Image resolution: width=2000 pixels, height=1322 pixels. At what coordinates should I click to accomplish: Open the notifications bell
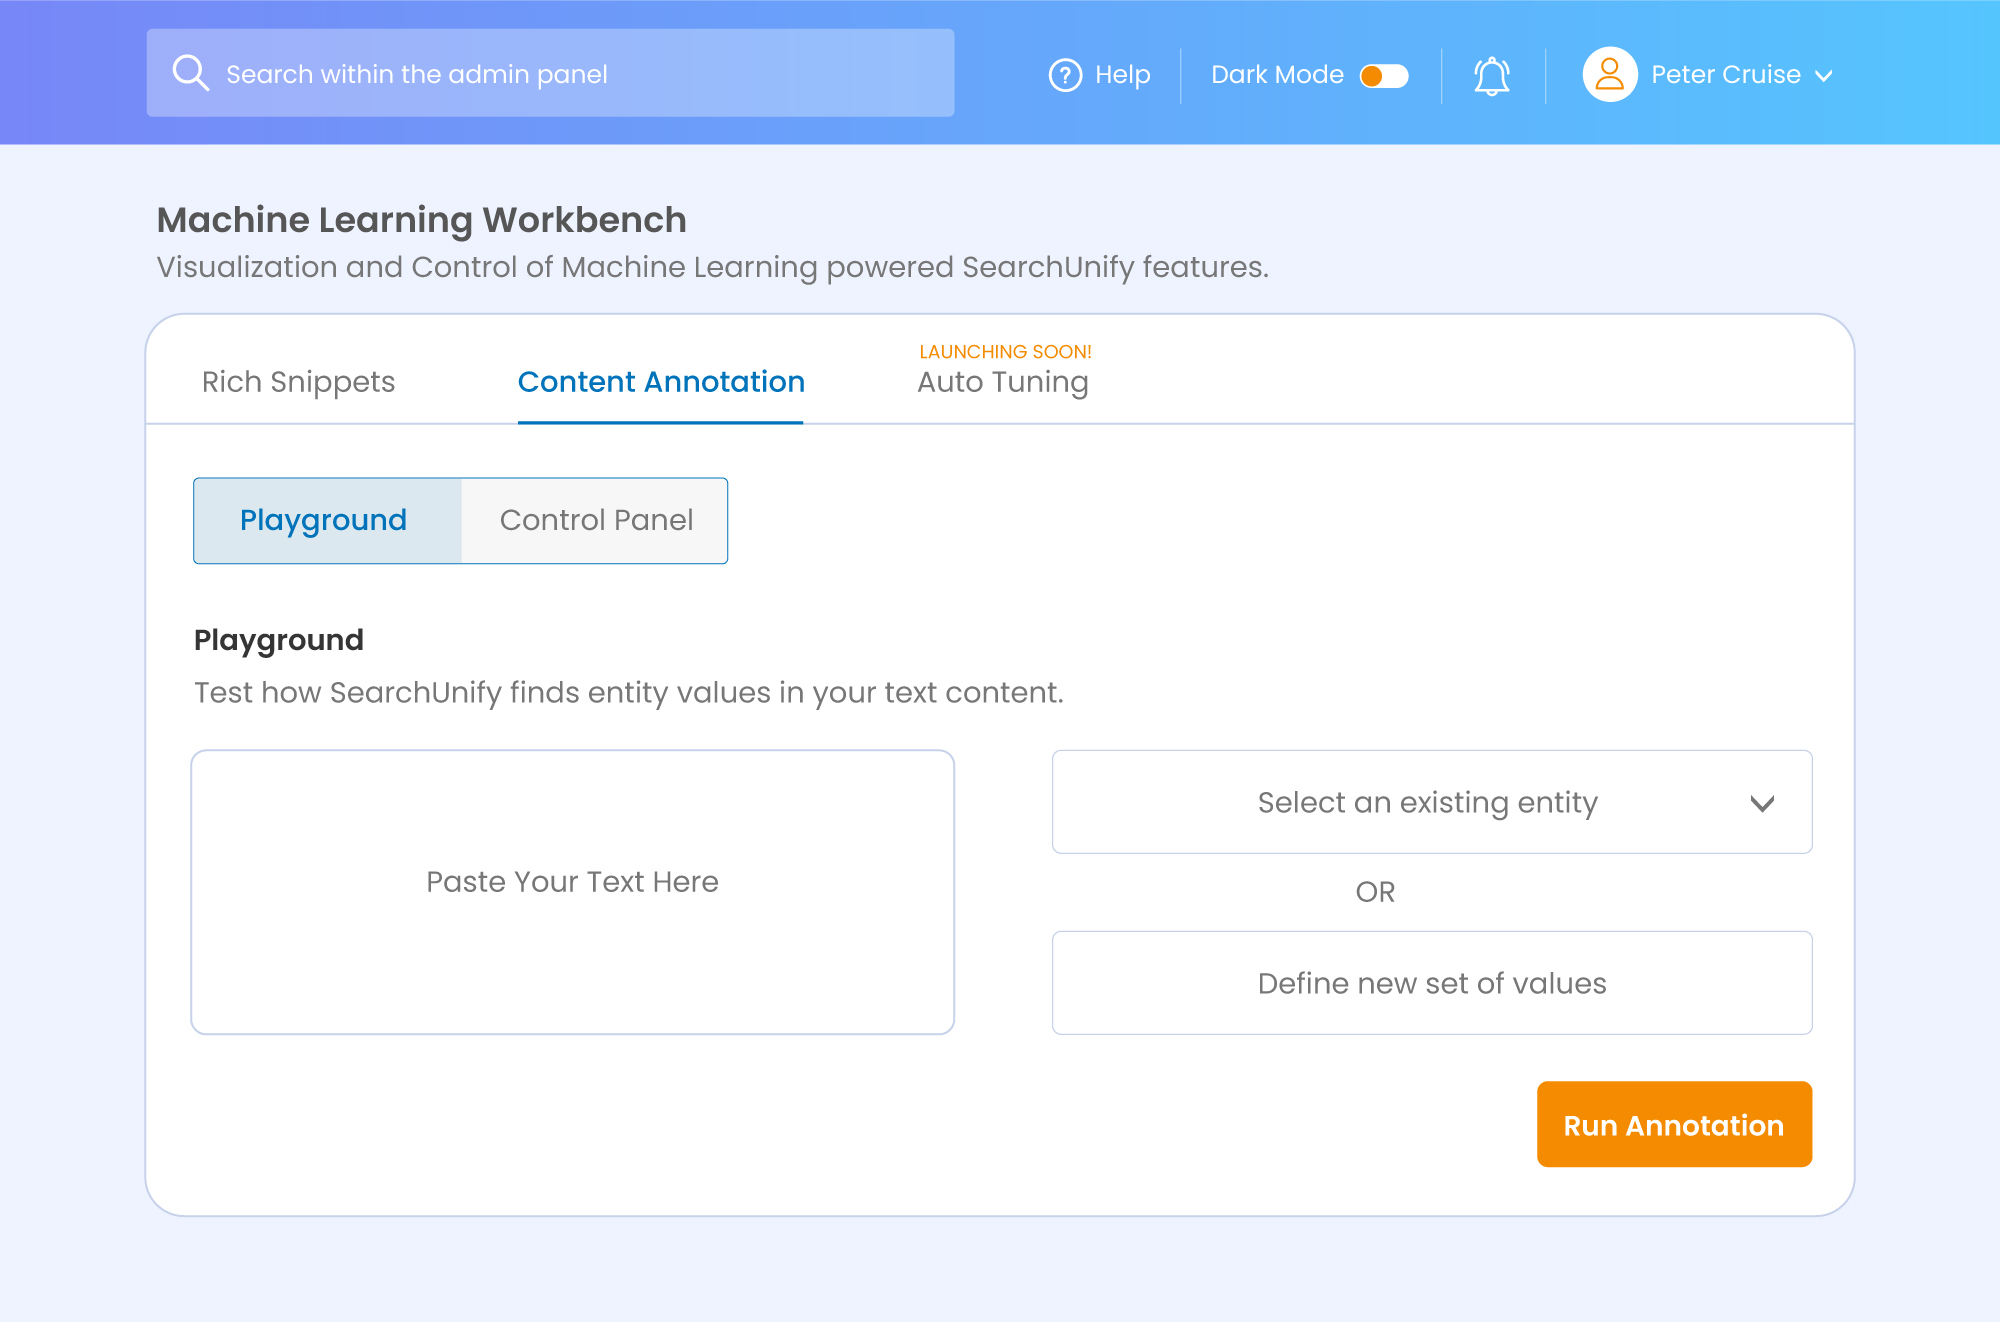pyautogui.click(x=1492, y=76)
